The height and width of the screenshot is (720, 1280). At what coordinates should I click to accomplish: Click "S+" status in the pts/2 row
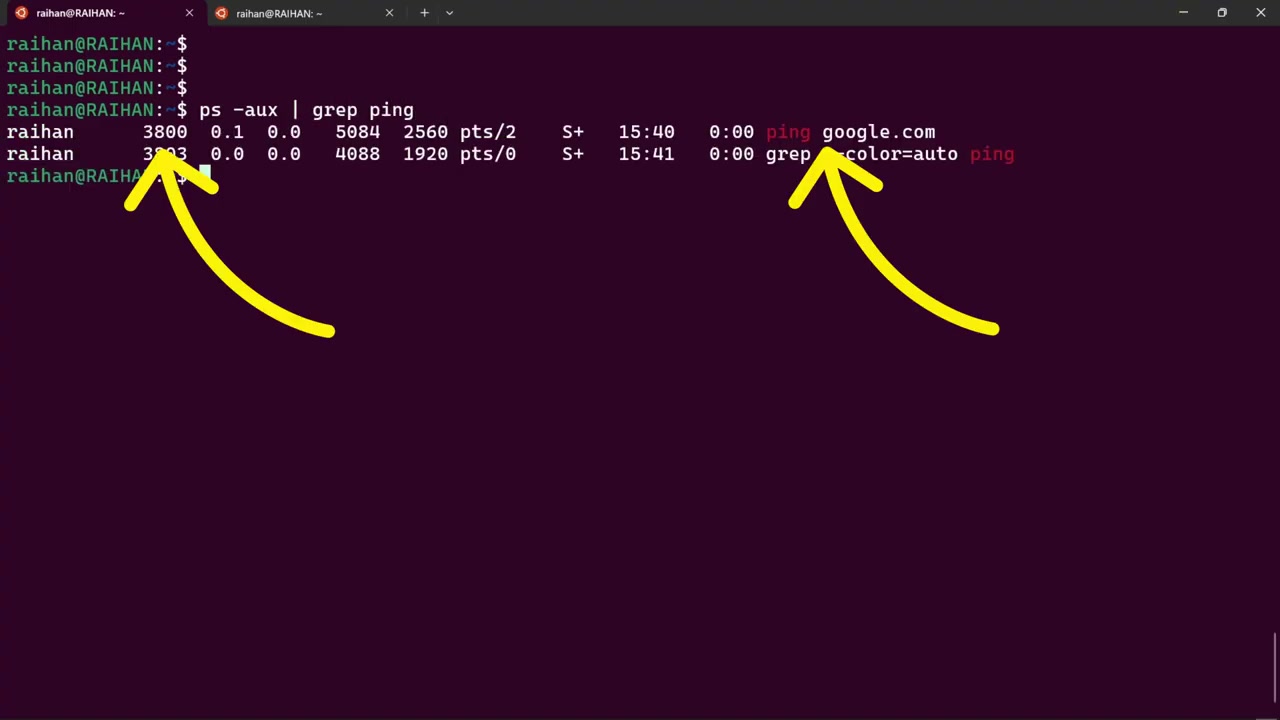coord(573,132)
